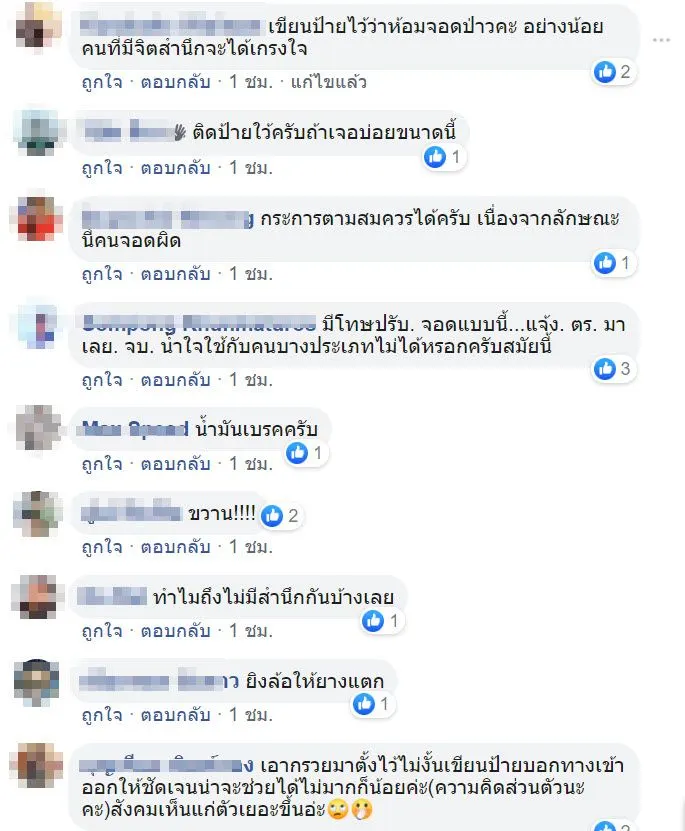The width and height of the screenshot is (685, 831).
Task: Like the 'ขวาน!!!!' comment
Action: click(102, 547)
